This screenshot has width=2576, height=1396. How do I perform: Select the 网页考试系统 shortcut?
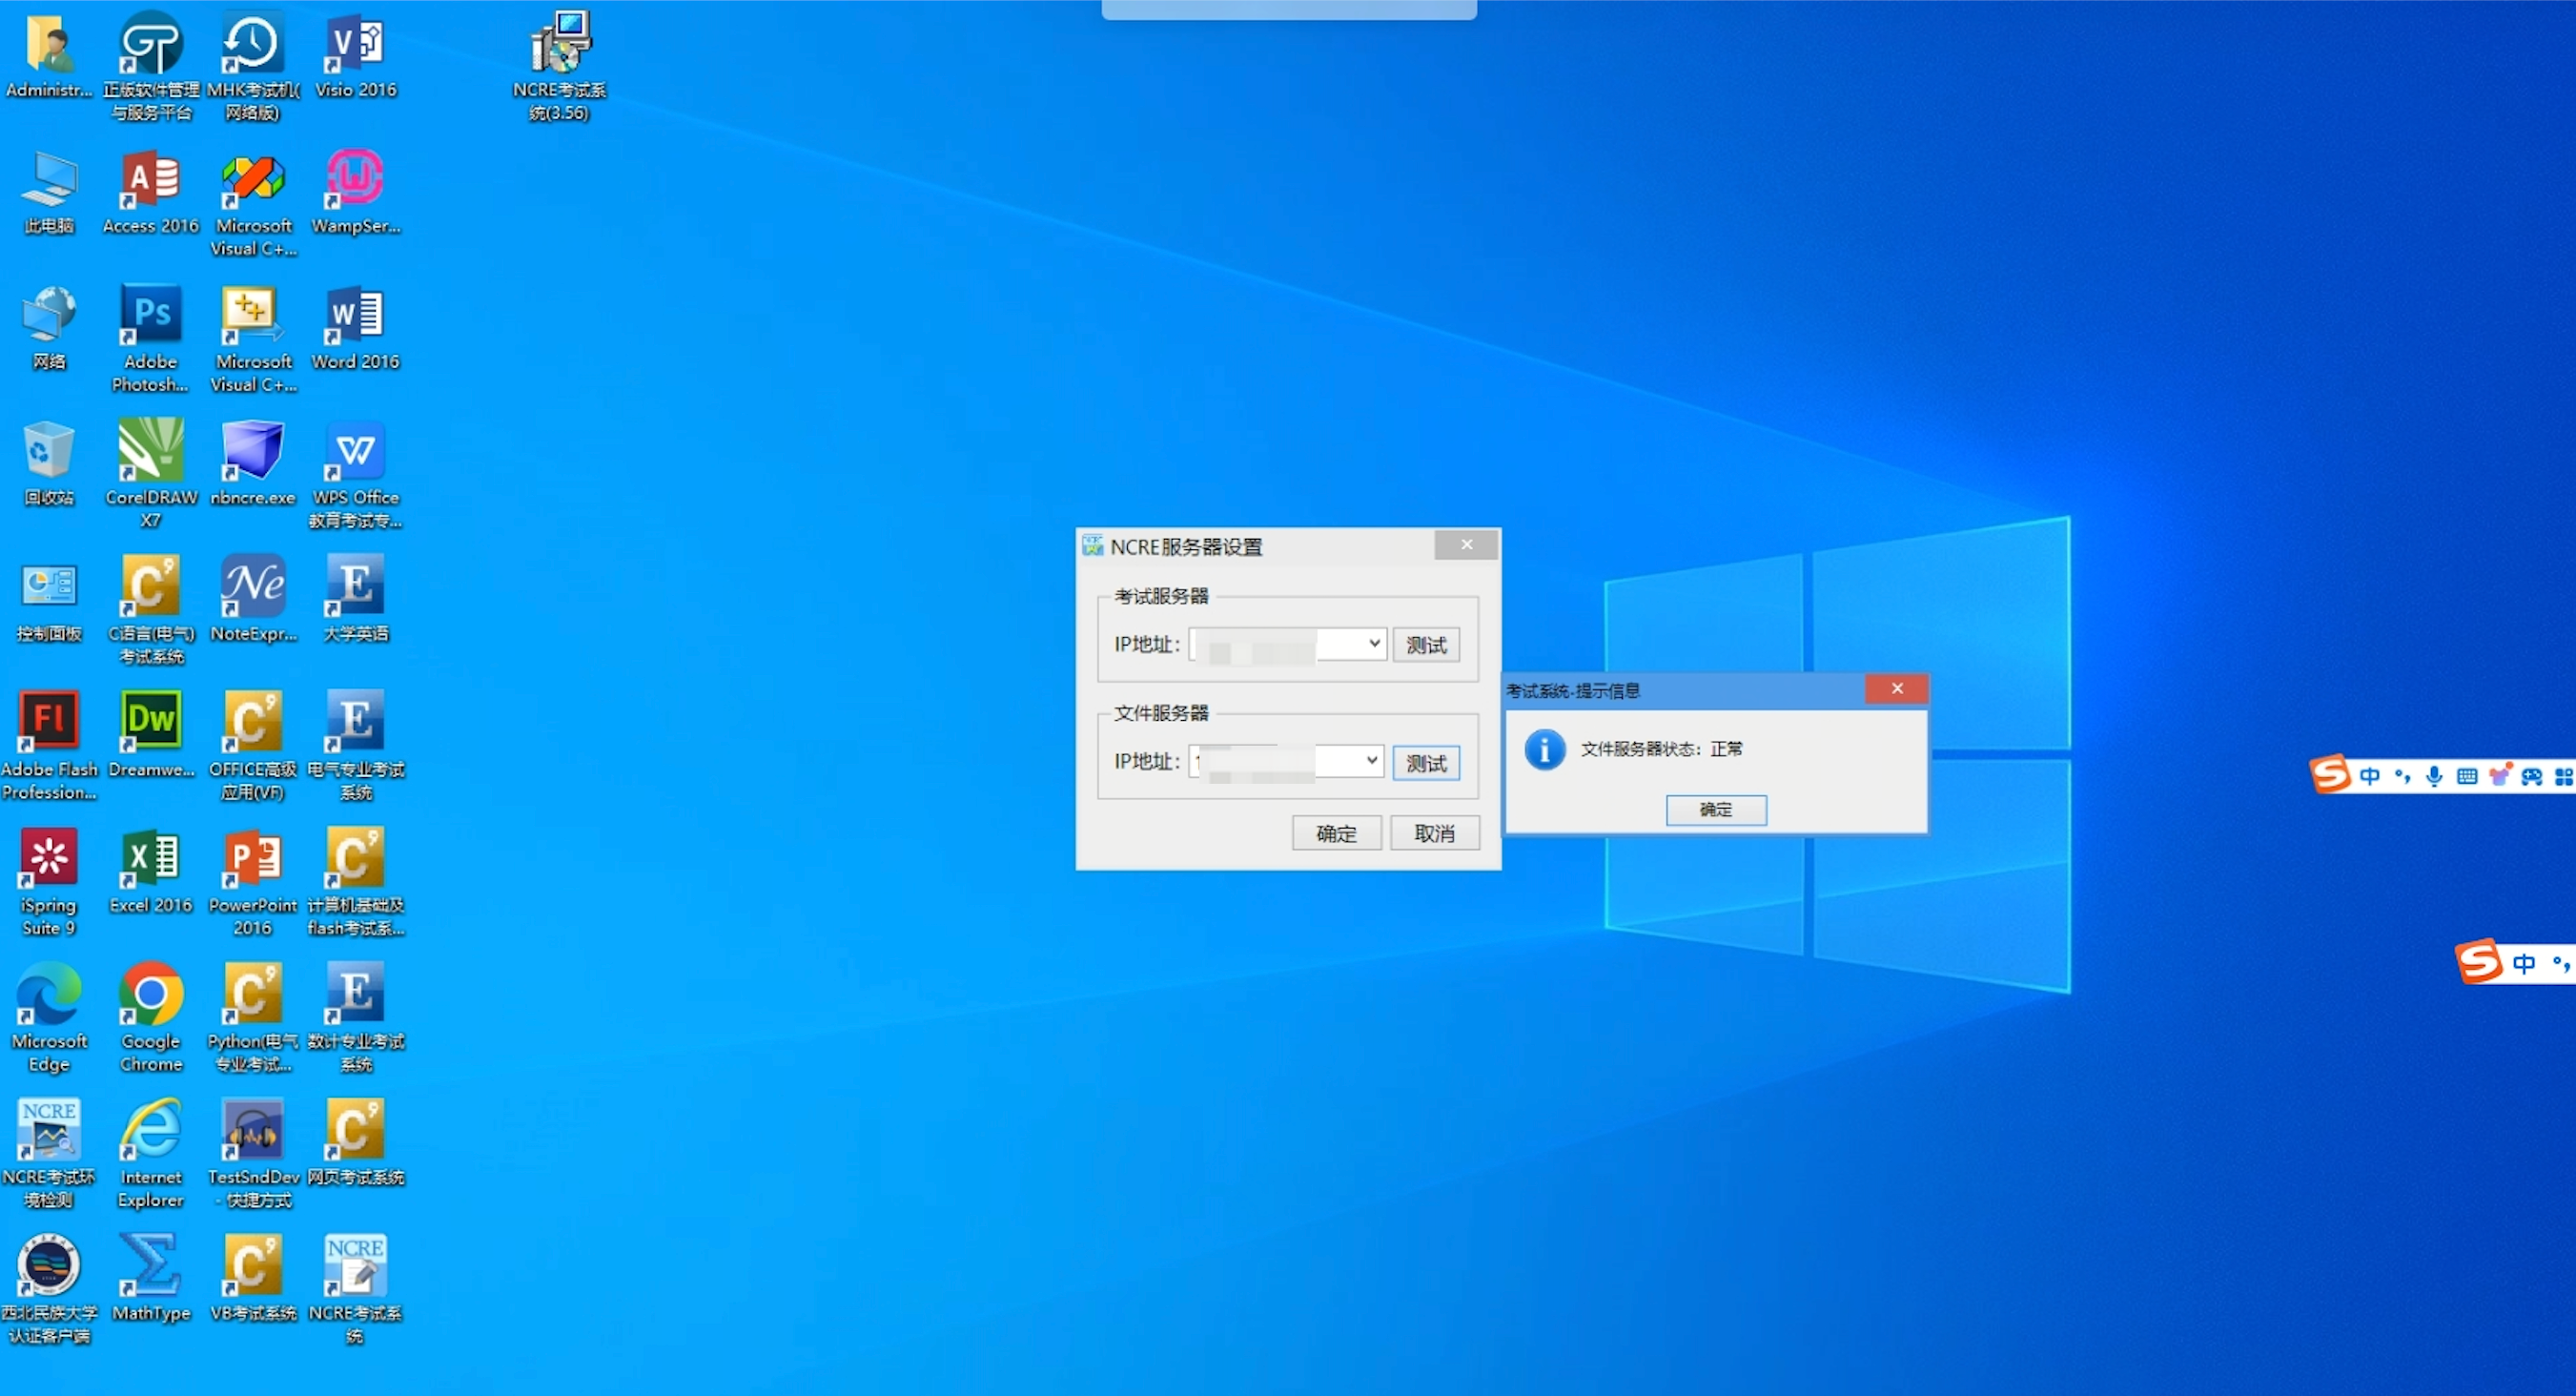tap(356, 1144)
